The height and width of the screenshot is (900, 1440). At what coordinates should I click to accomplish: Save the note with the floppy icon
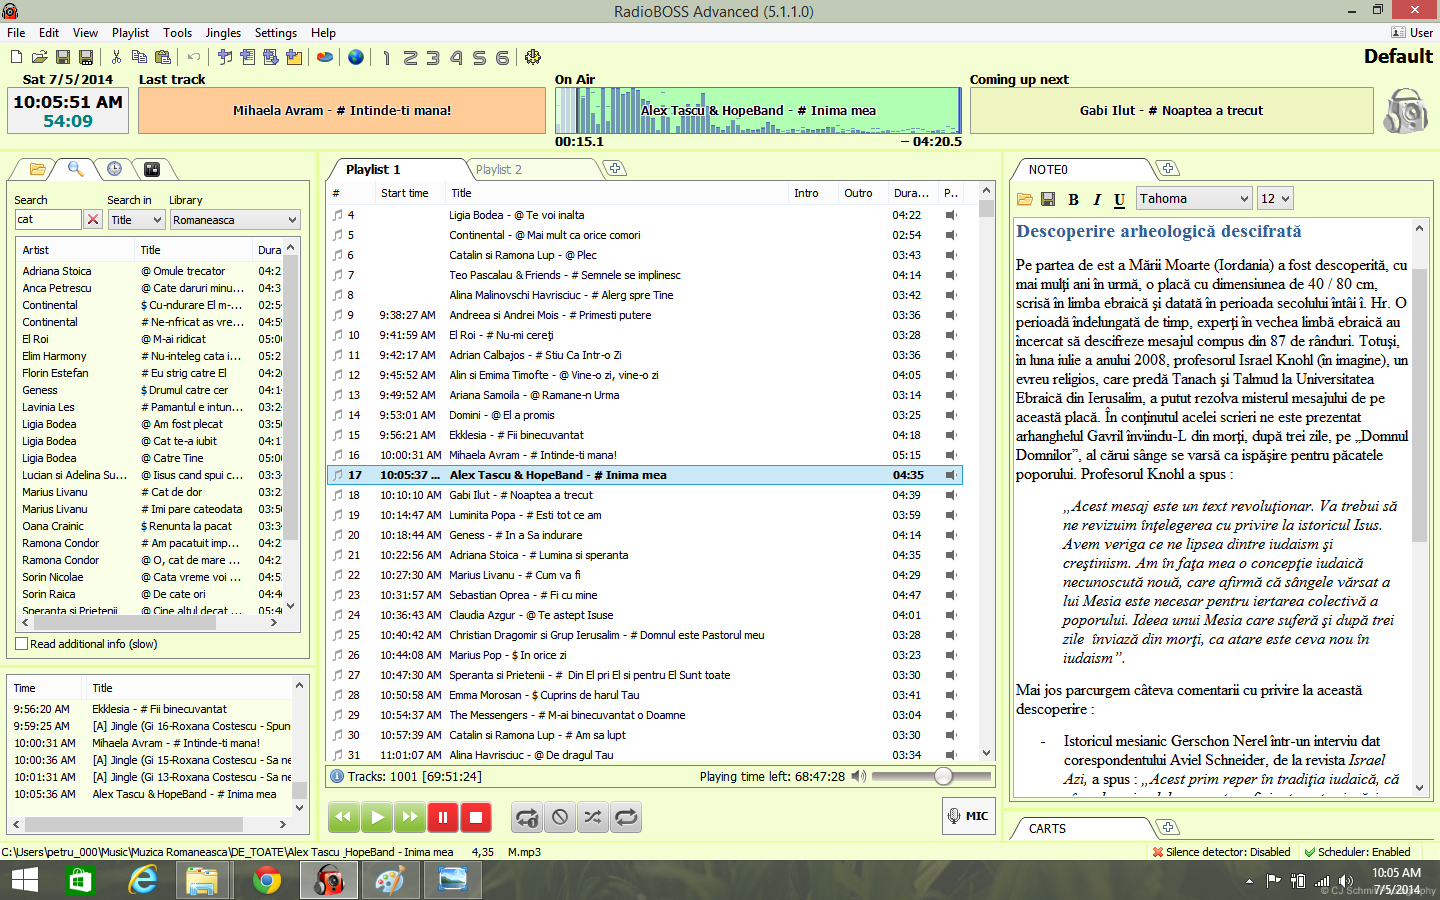pos(1048,199)
